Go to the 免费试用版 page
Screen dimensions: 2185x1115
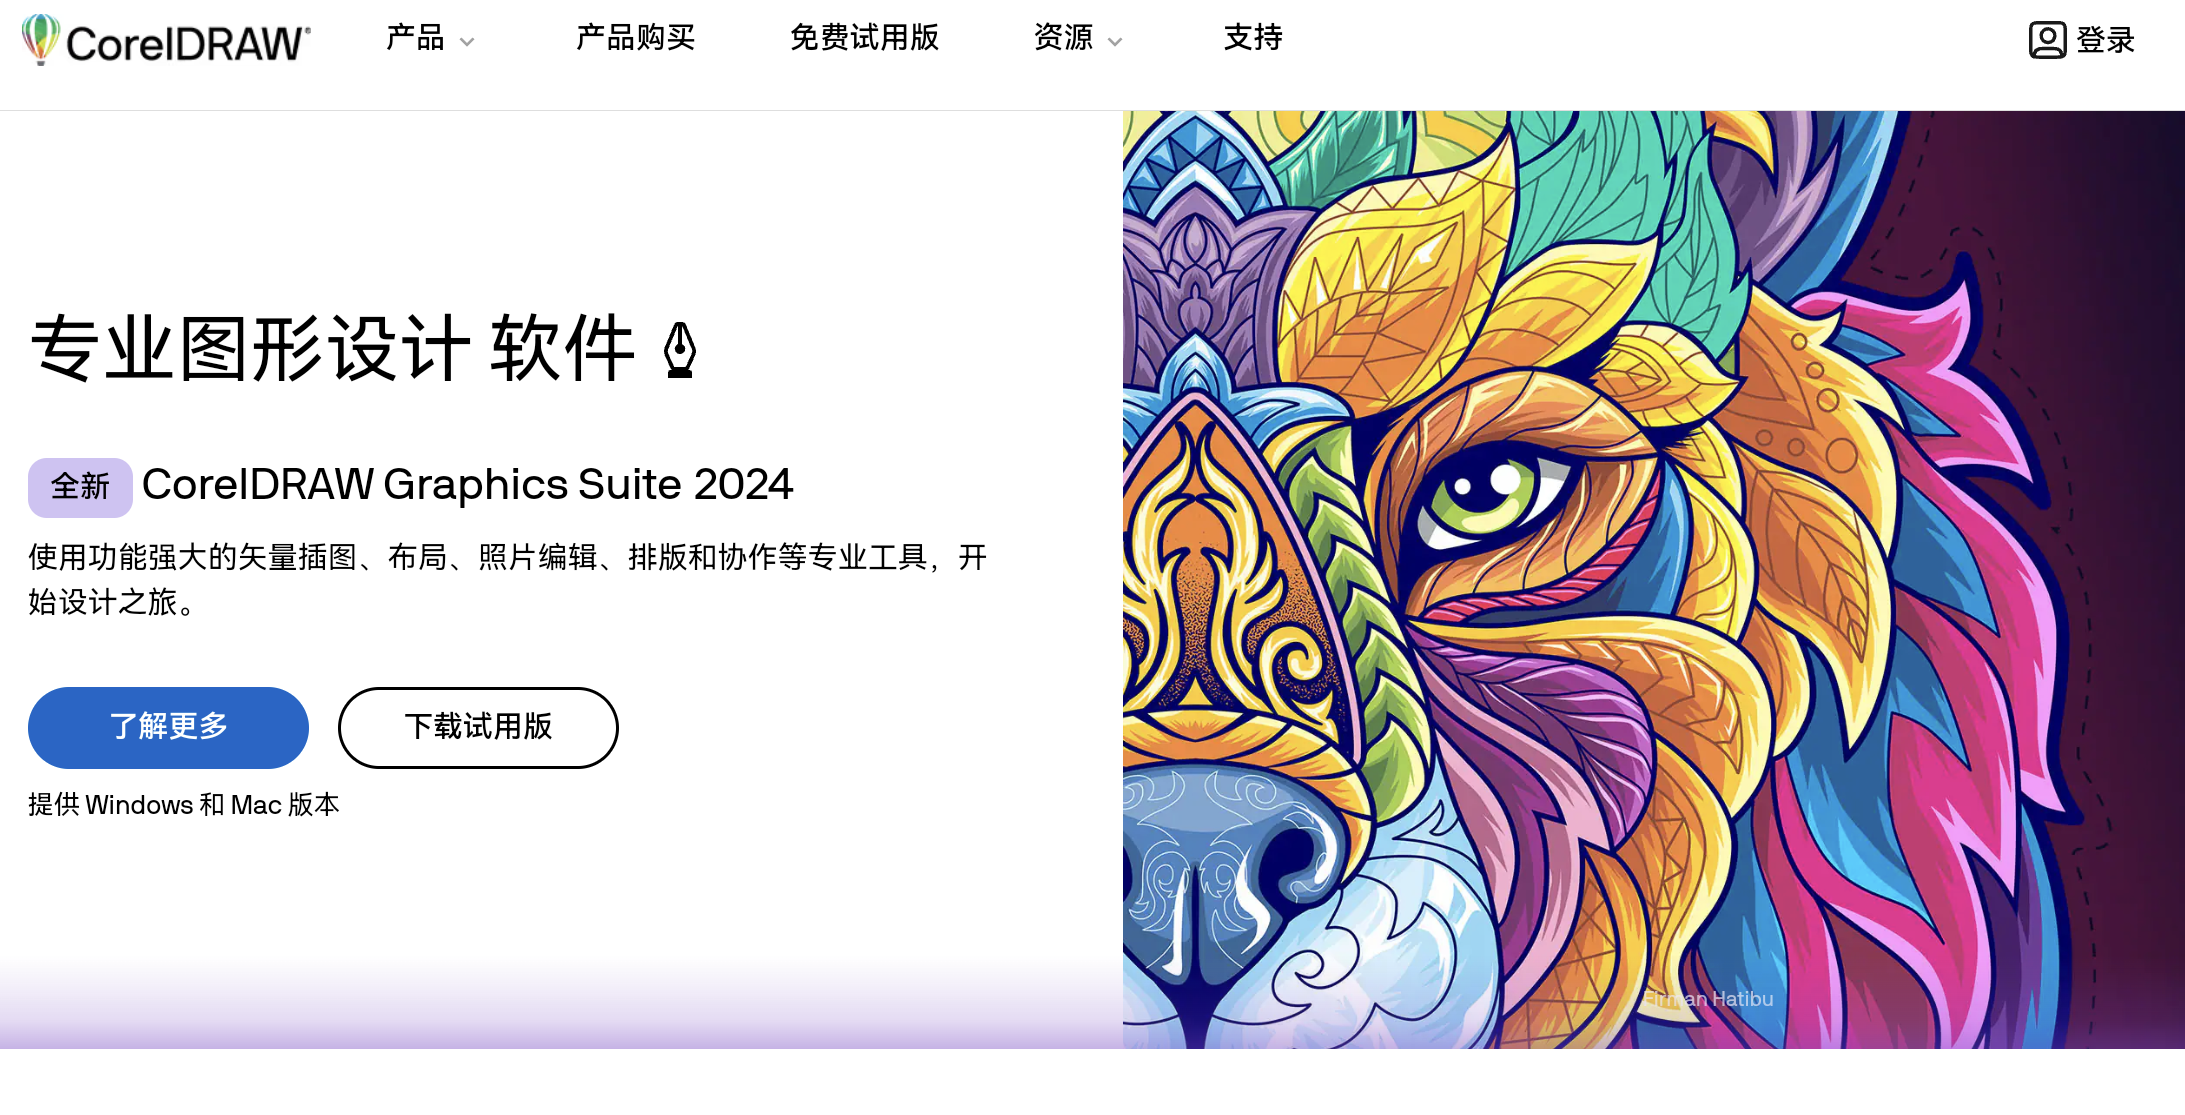(x=864, y=38)
